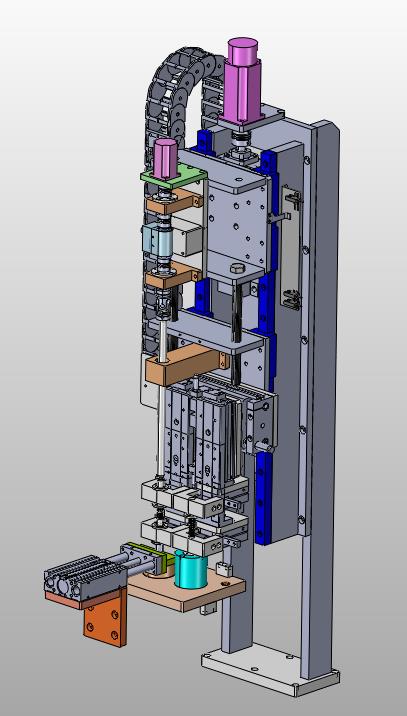Select the finned grey pneumatic cylinder body
Image resolution: width=407 pixels, height=716 pixels.
85,578
